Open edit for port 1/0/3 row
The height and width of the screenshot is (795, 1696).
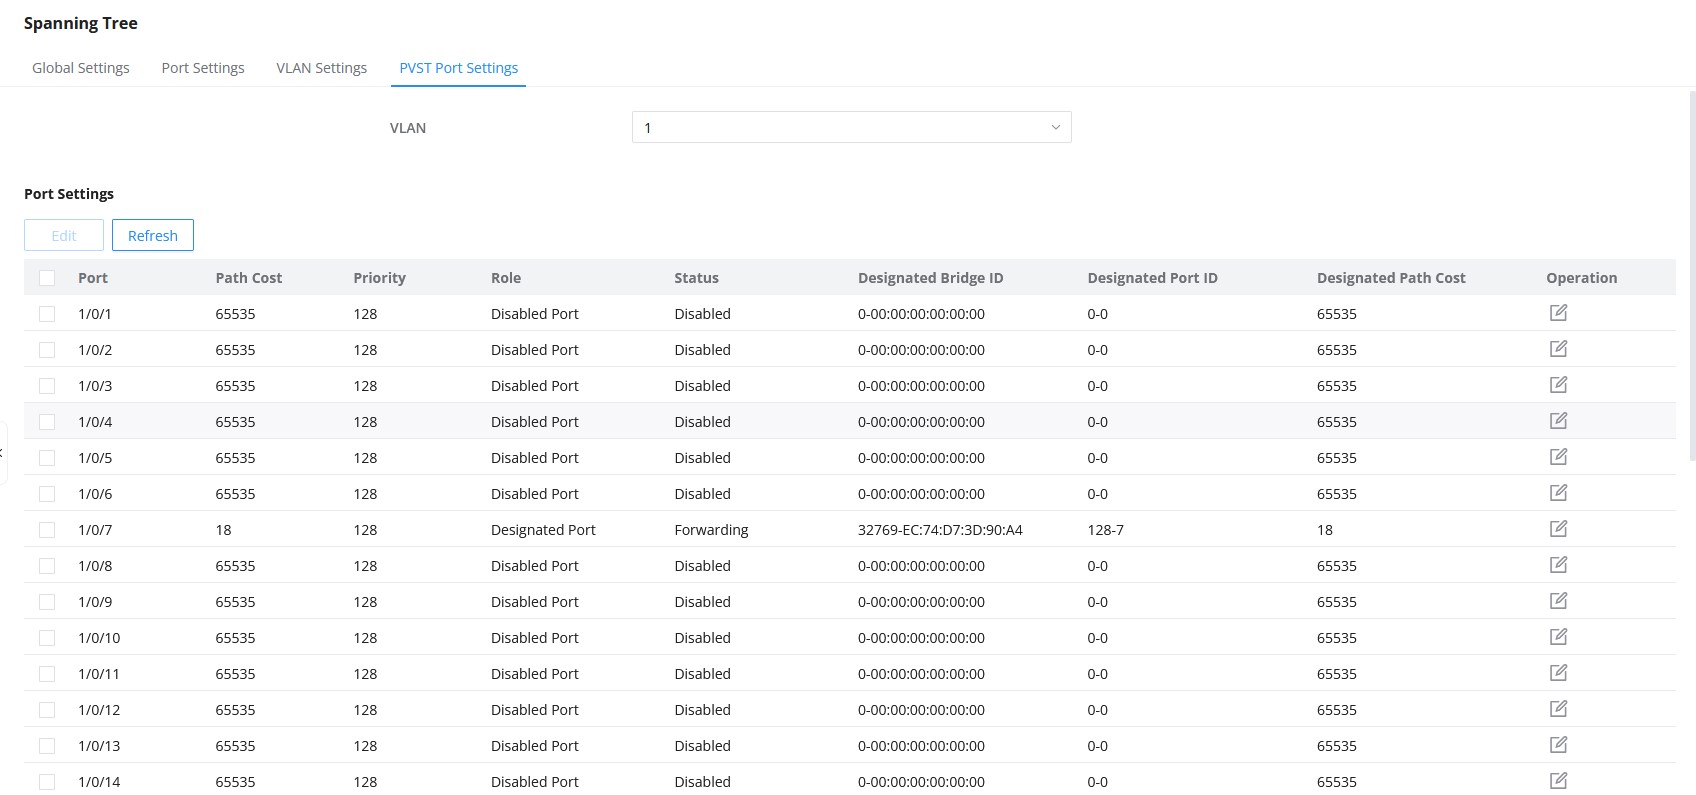[1558, 385]
